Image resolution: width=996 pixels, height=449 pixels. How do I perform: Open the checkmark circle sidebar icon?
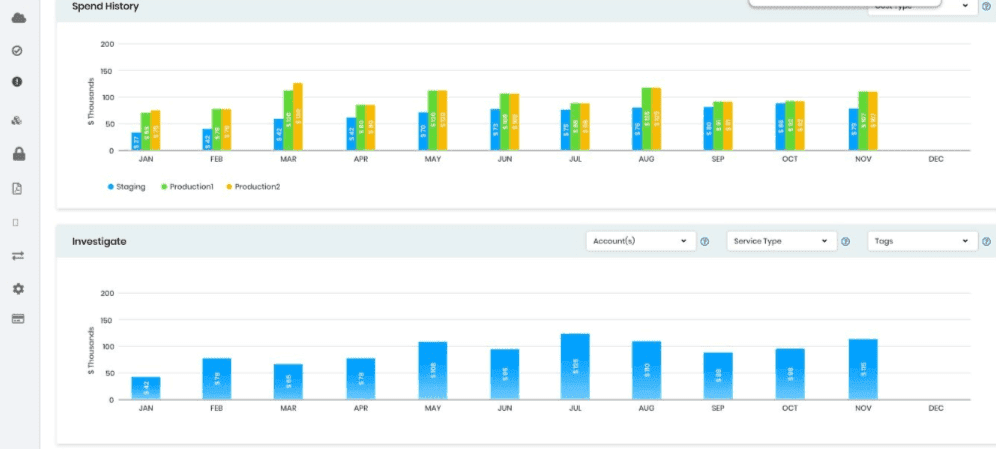tap(17, 50)
